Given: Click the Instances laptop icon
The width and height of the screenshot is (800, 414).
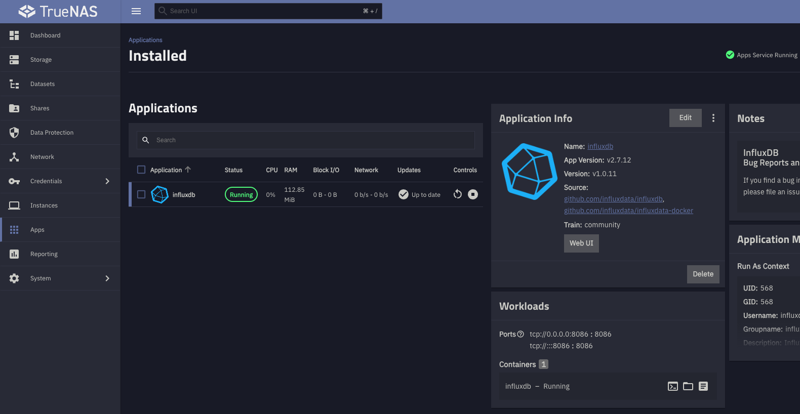Looking at the screenshot, I should [14, 205].
